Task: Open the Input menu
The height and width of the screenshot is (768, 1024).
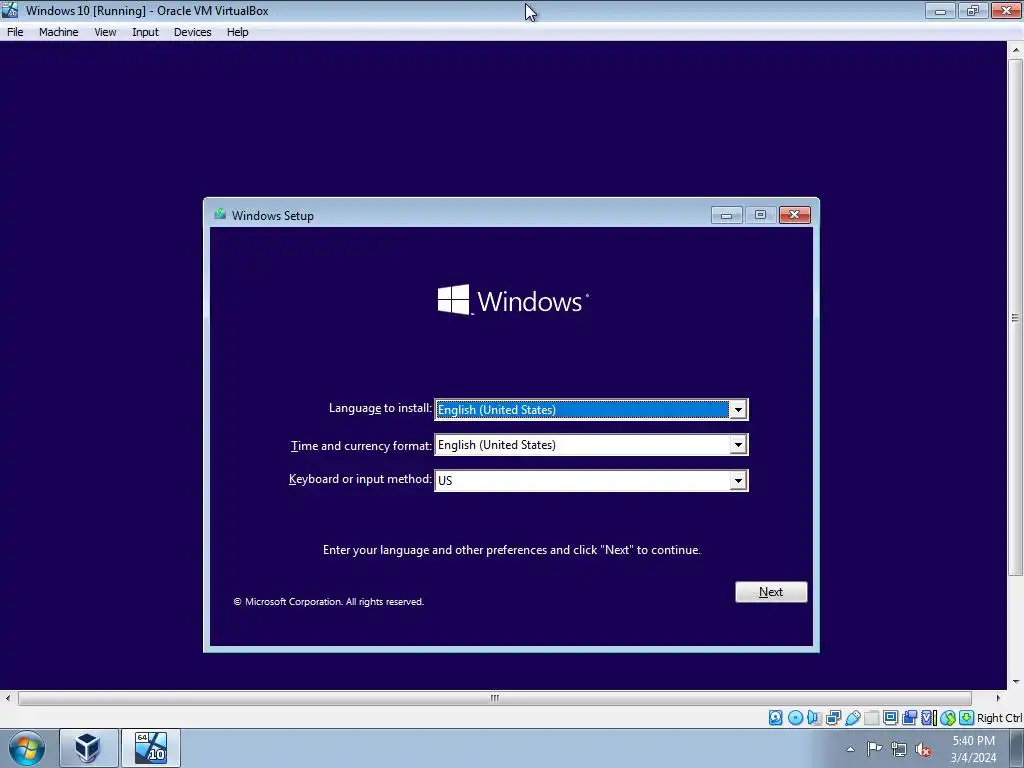Action: point(145,32)
